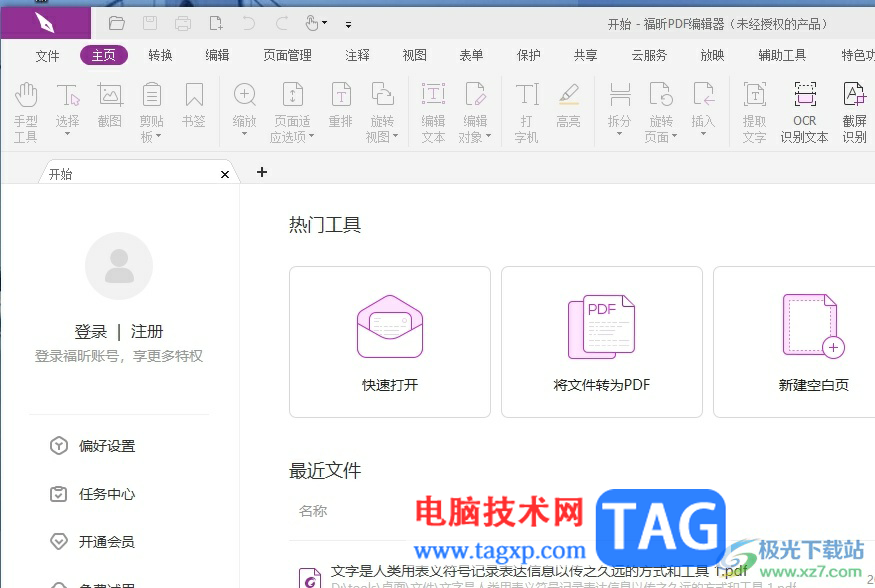This screenshot has height=588, width=875.
Task: Open the Page Management (页面管理) tab
Action: click(287, 55)
